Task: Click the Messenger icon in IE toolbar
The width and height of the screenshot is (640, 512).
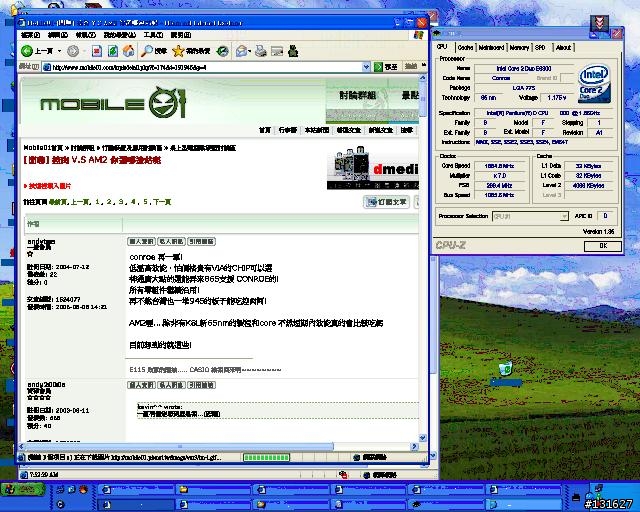Action: pos(293,51)
